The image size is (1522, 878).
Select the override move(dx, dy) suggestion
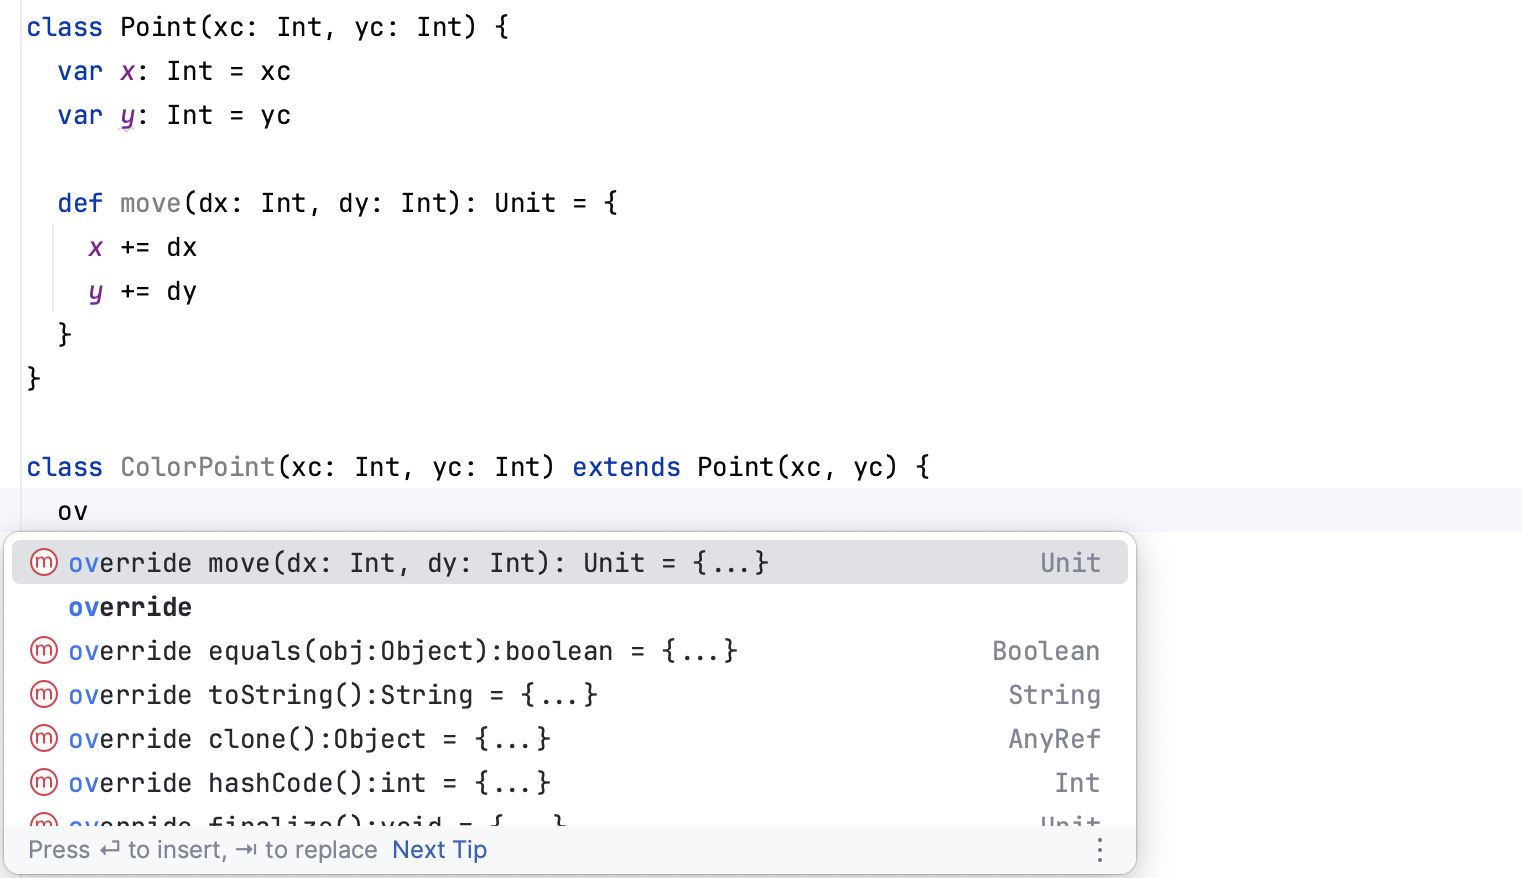418,563
